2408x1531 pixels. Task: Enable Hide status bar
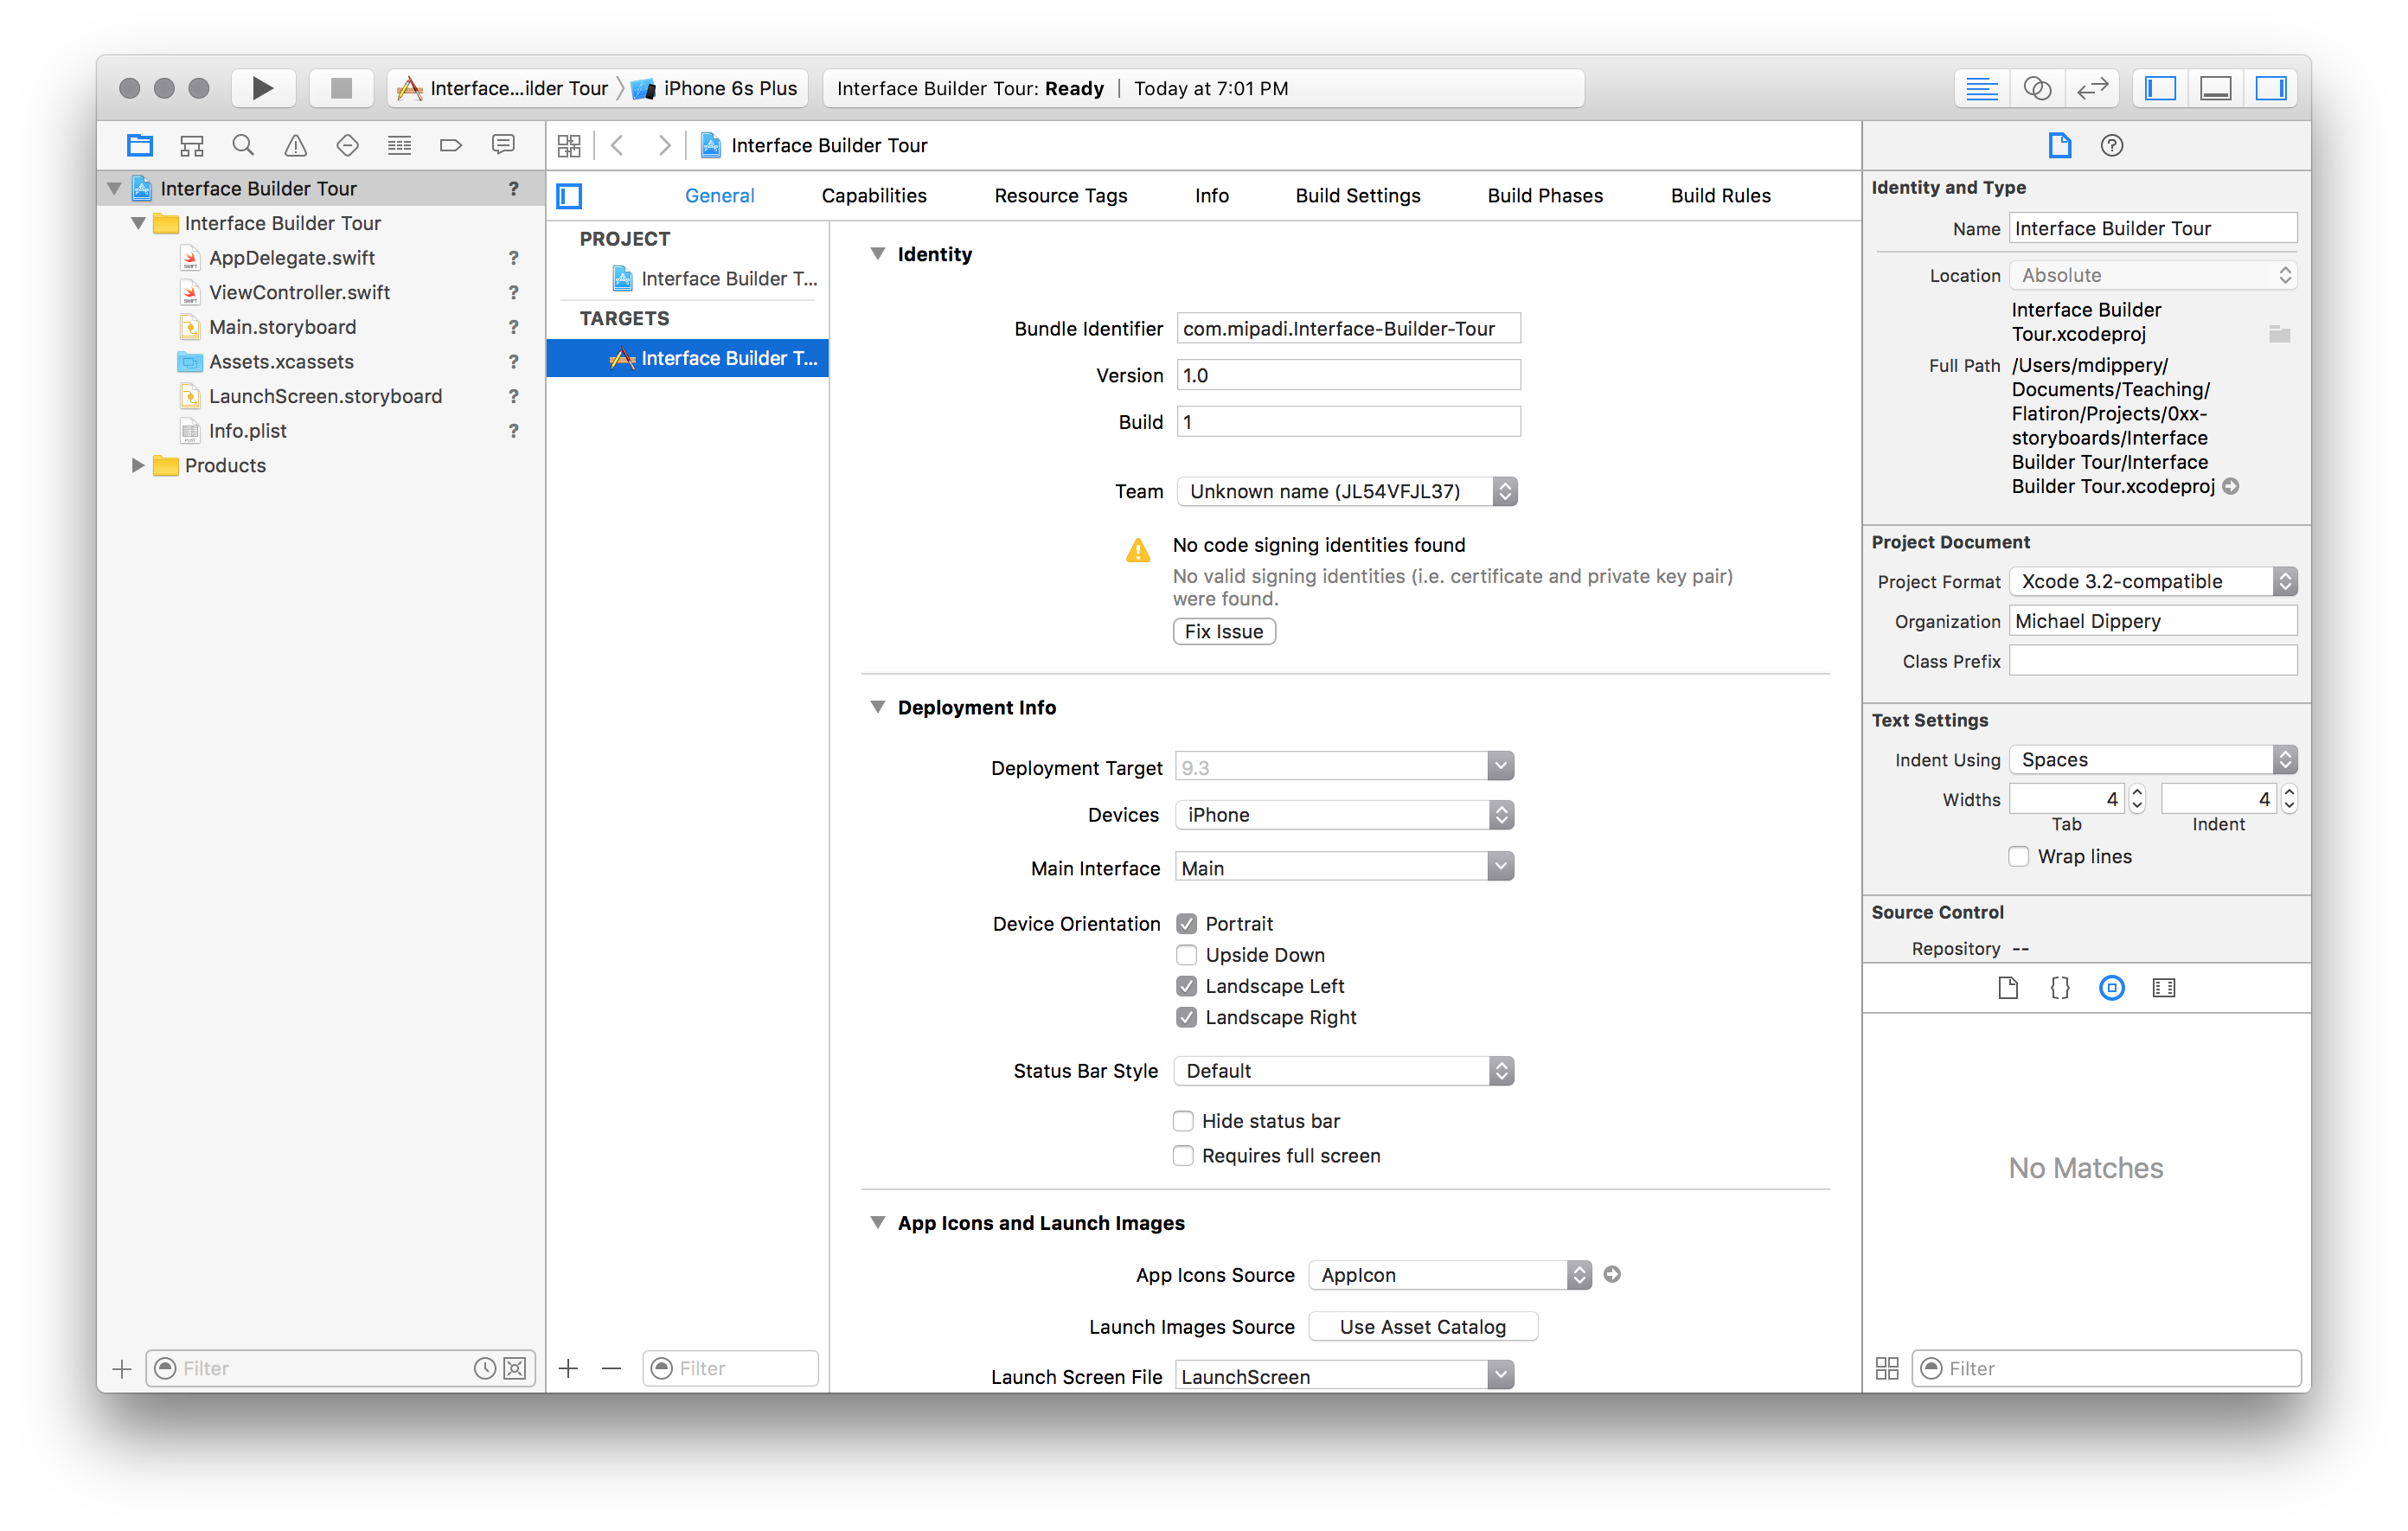1184,1121
